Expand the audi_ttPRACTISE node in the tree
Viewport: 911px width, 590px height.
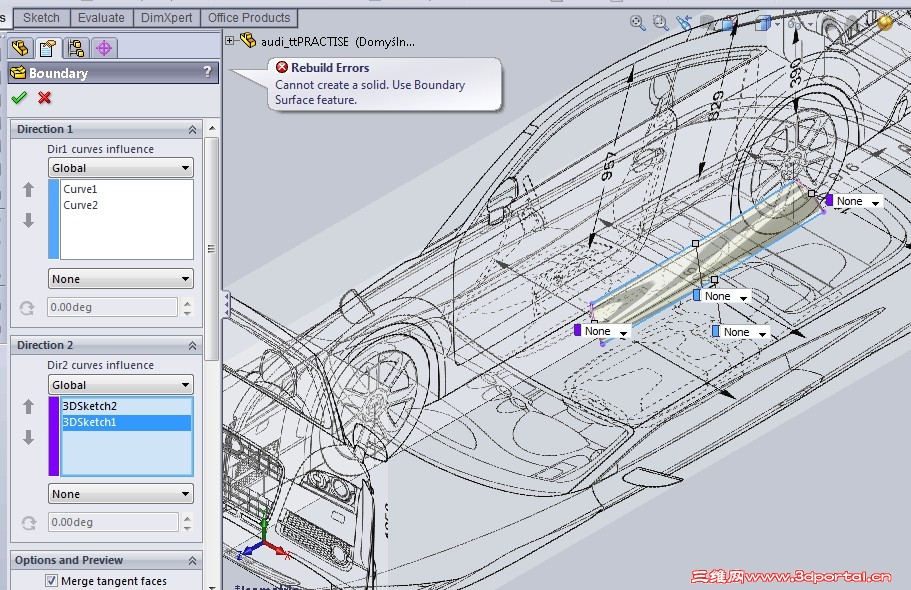point(232,40)
